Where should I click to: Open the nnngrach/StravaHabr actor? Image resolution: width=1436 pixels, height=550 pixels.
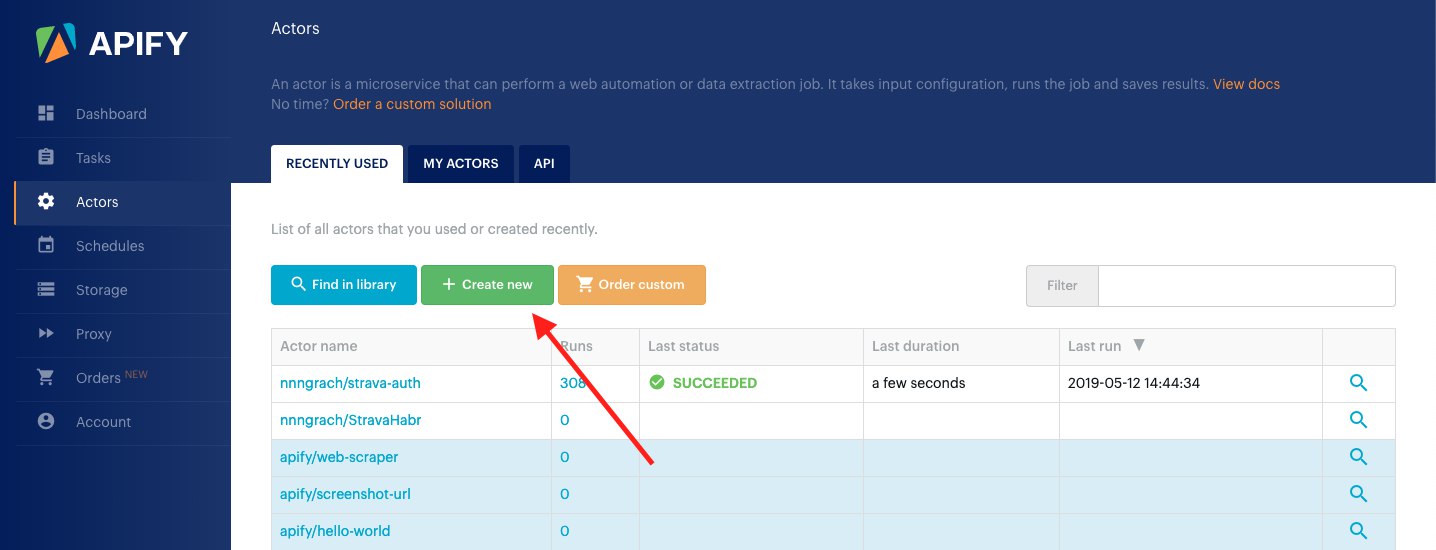point(350,420)
